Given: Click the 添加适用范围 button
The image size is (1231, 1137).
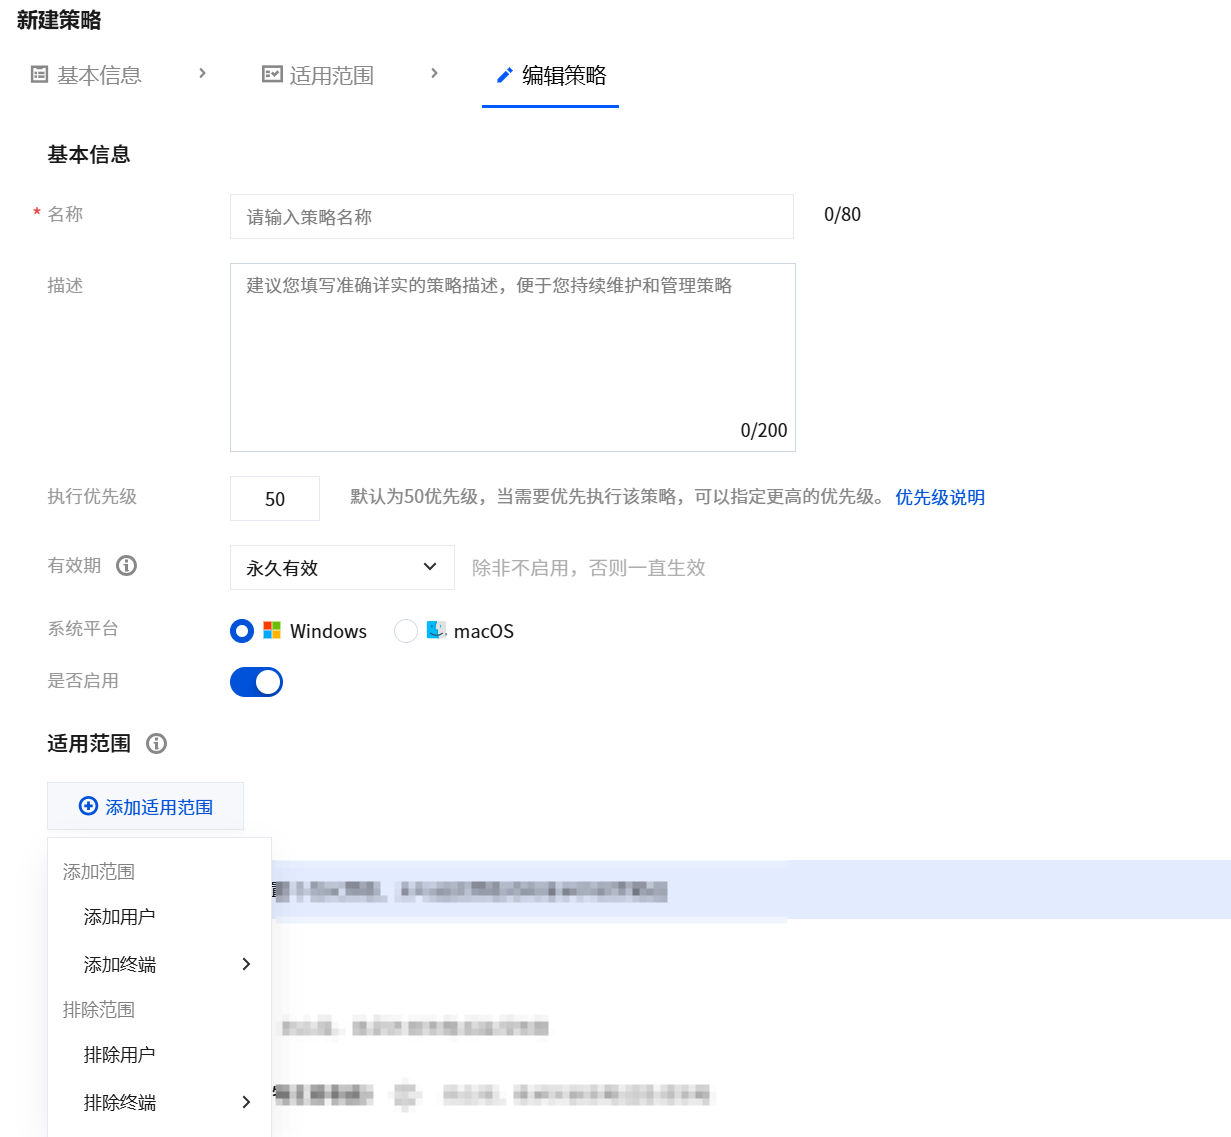Looking at the screenshot, I should tap(145, 806).
